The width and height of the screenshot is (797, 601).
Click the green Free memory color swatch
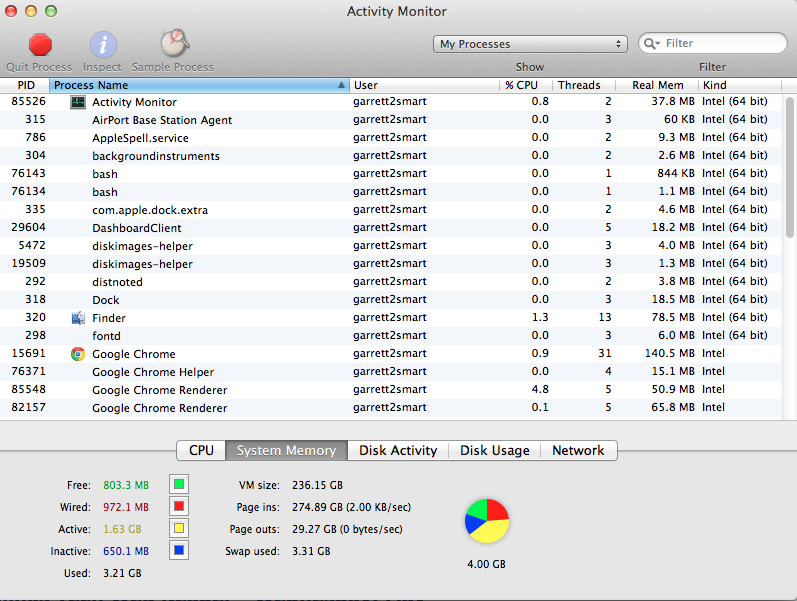point(179,484)
